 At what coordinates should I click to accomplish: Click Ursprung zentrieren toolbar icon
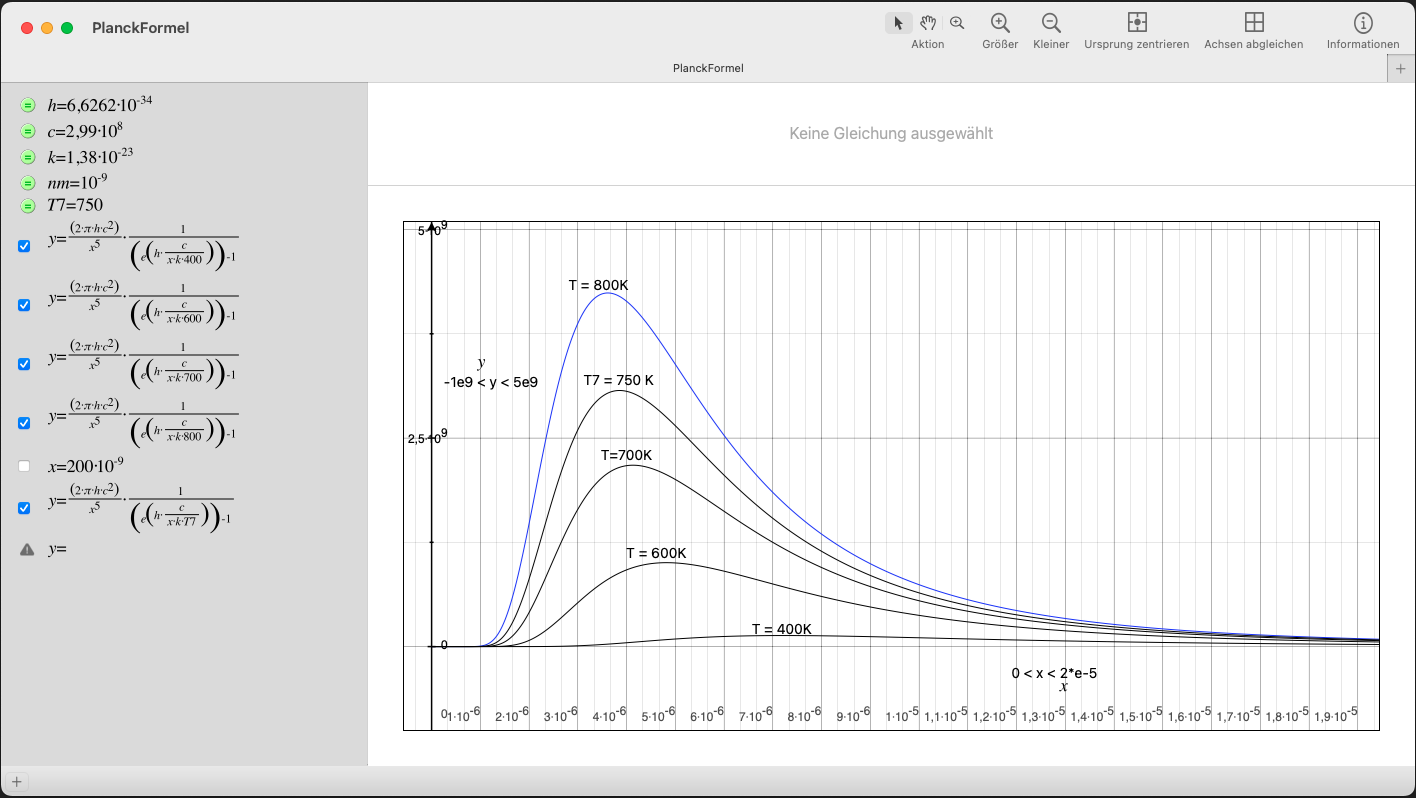pyautogui.click(x=1136, y=23)
